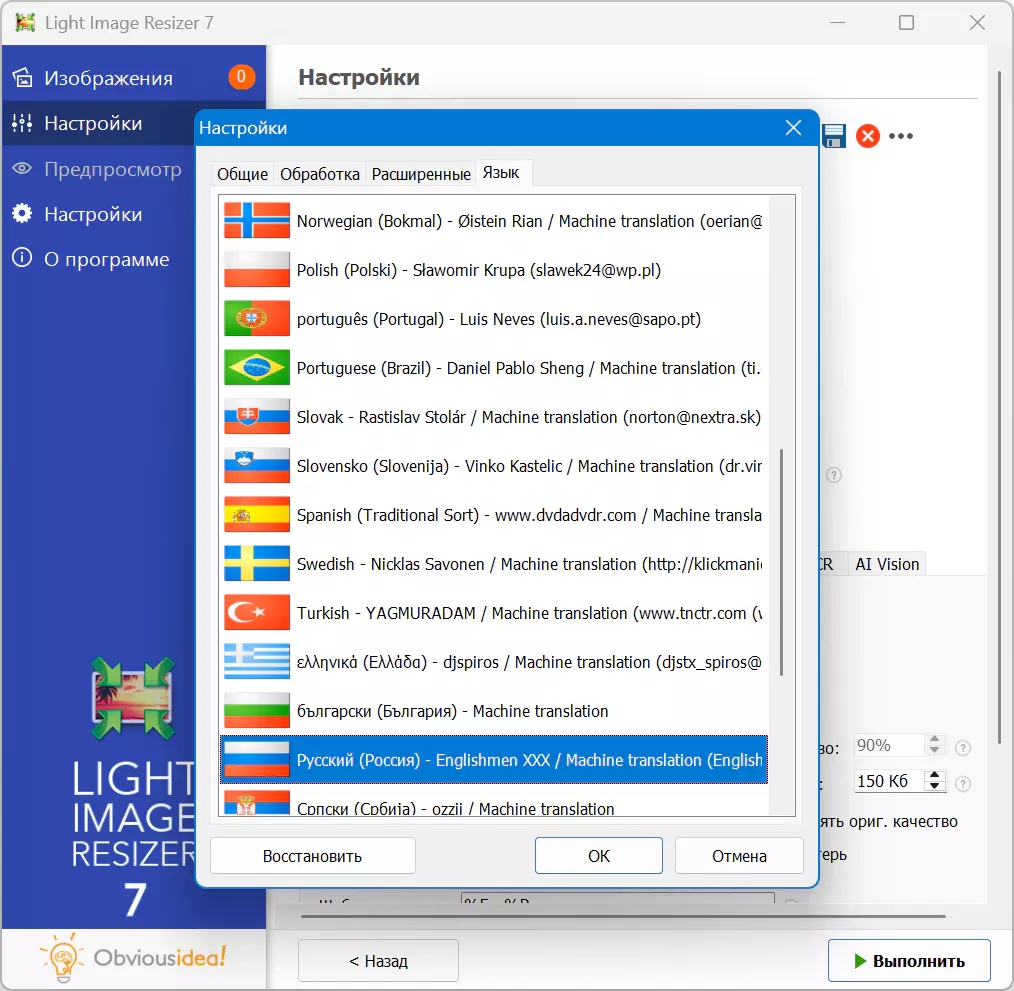Click the Slovak flag icon

click(257, 417)
